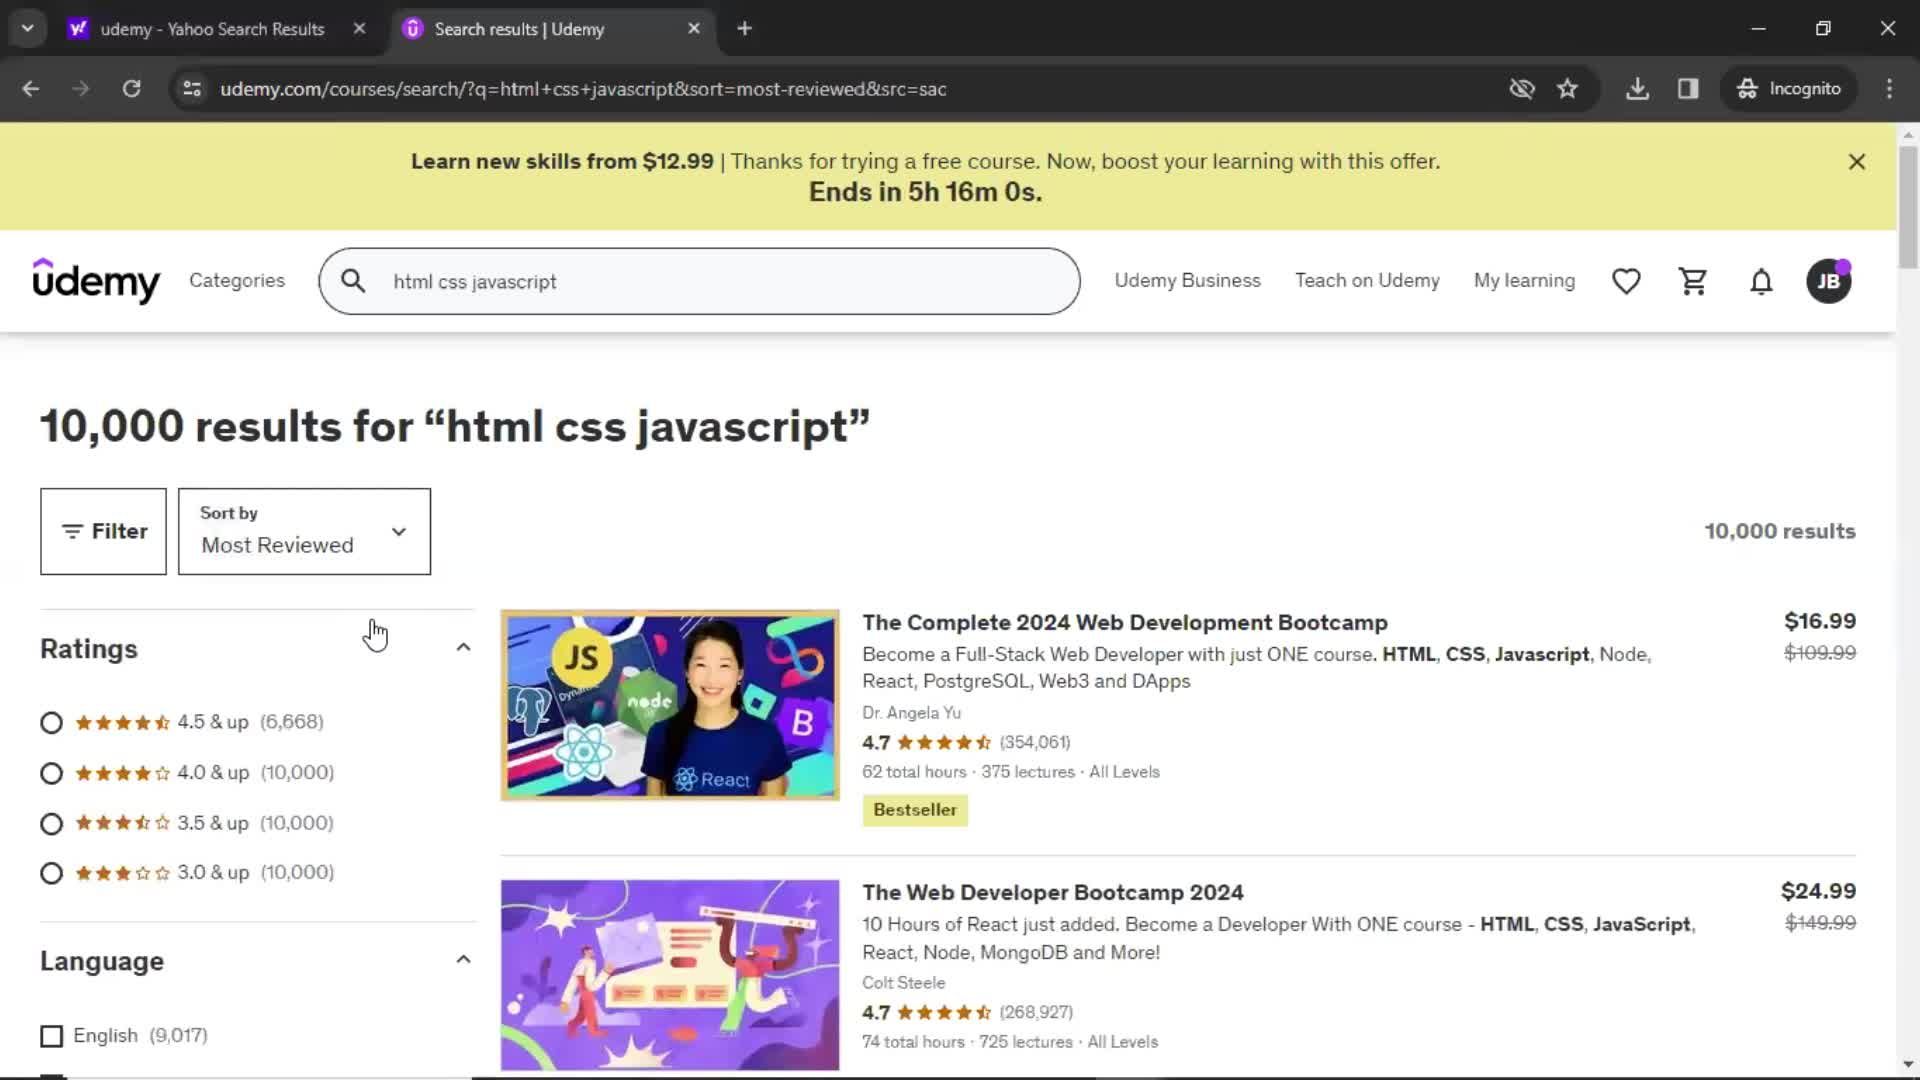Click the third-party cookies blocked eye icon
Viewport: 1920px width, 1080px height.
pos(1522,89)
